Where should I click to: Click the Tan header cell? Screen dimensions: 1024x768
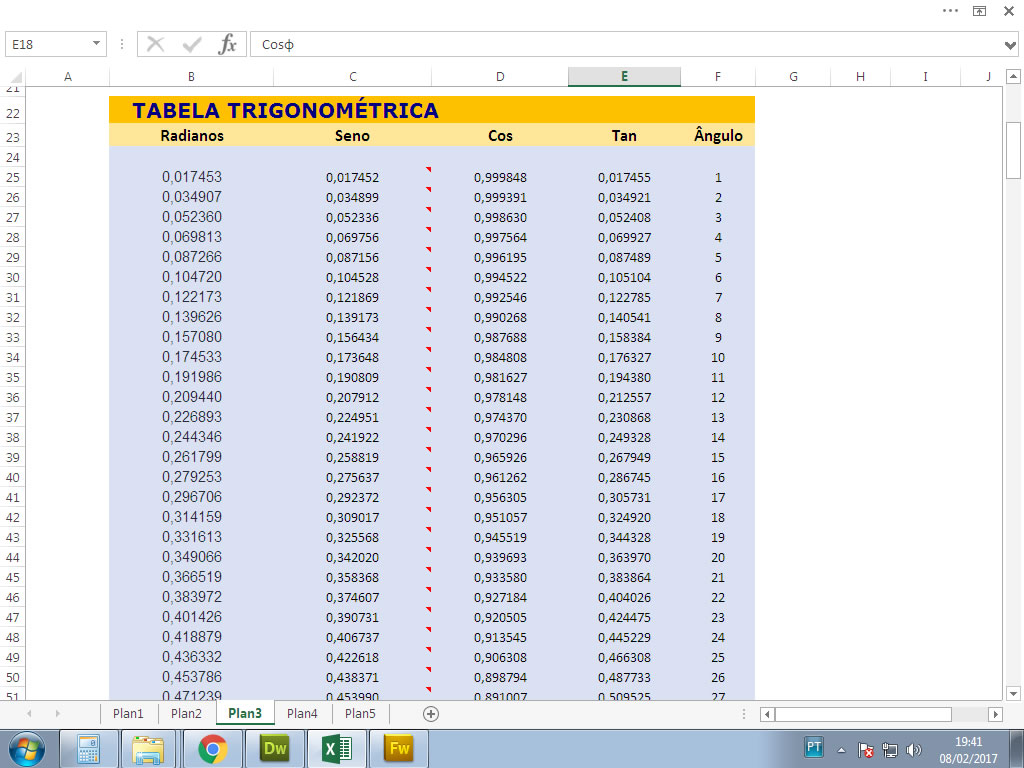click(624, 136)
